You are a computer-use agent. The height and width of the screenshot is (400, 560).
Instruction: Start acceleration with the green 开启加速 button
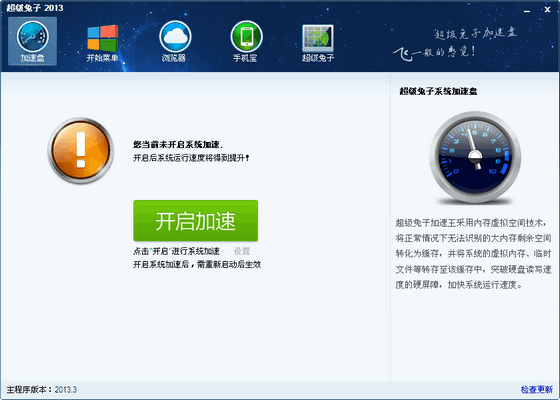point(196,220)
